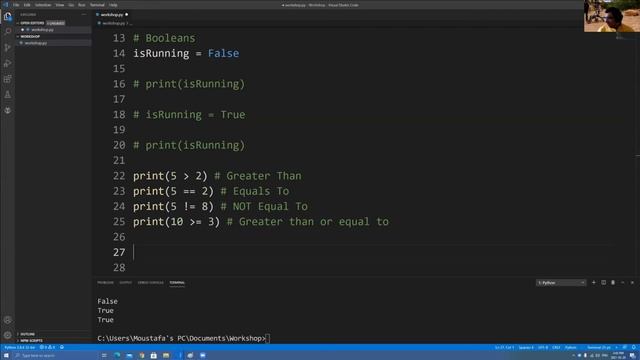This screenshot has width=640, height=360.
Task: Open the Go menu
Action: point(71,5)
